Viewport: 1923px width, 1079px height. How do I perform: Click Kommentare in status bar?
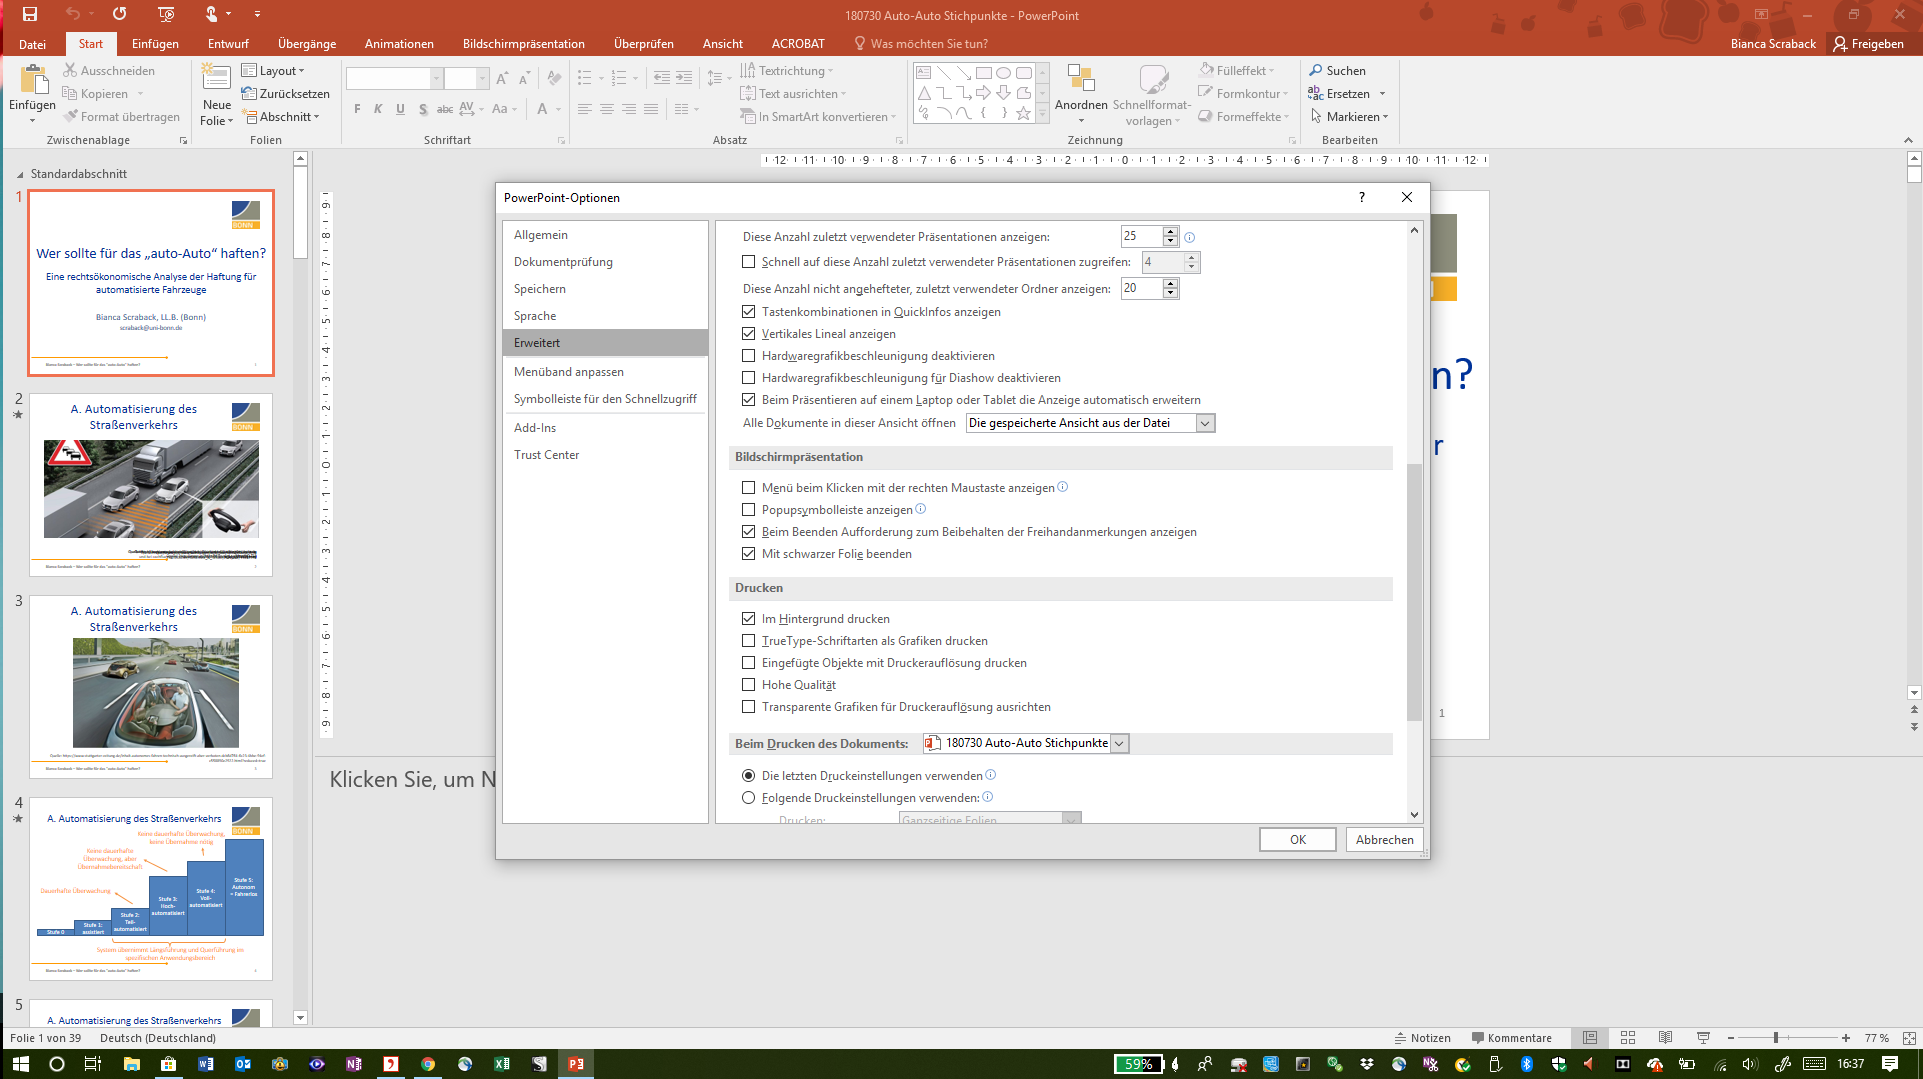(x=1512, y=1038)
